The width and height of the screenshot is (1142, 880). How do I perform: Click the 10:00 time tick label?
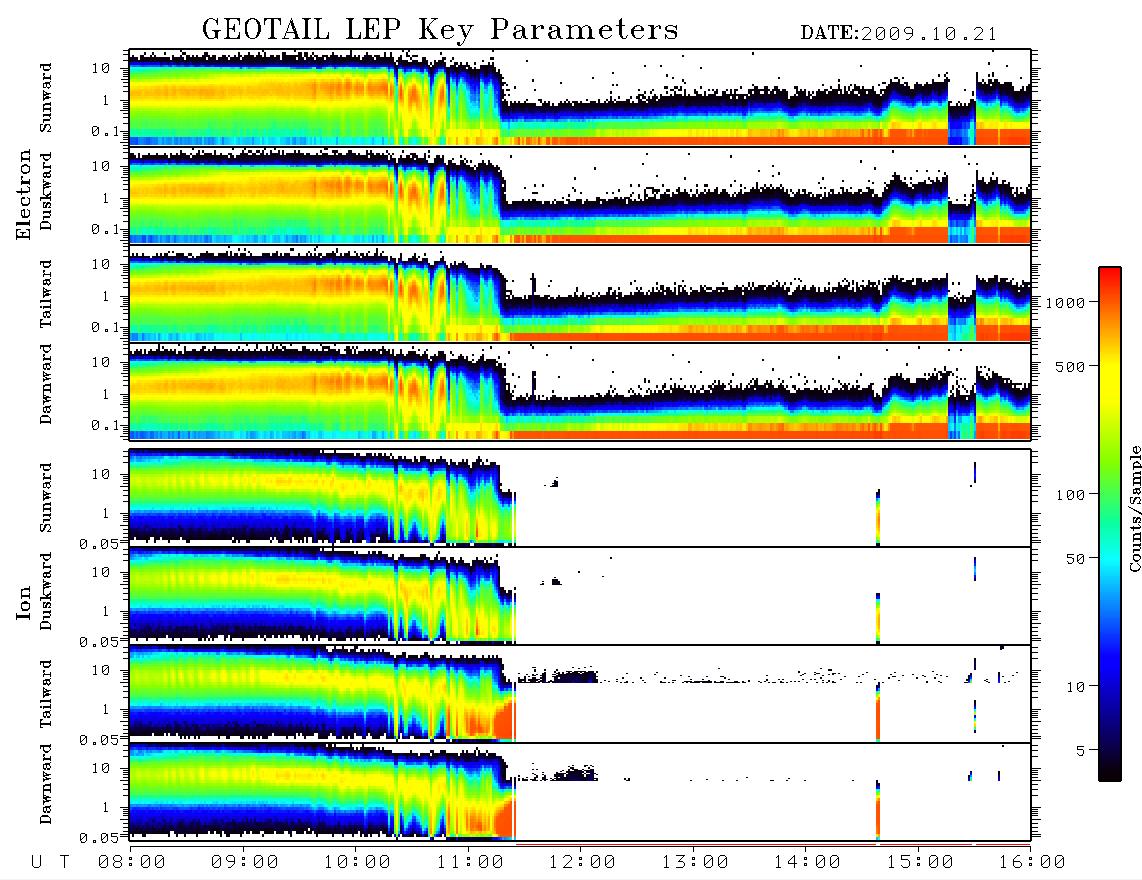pos(357,862)
